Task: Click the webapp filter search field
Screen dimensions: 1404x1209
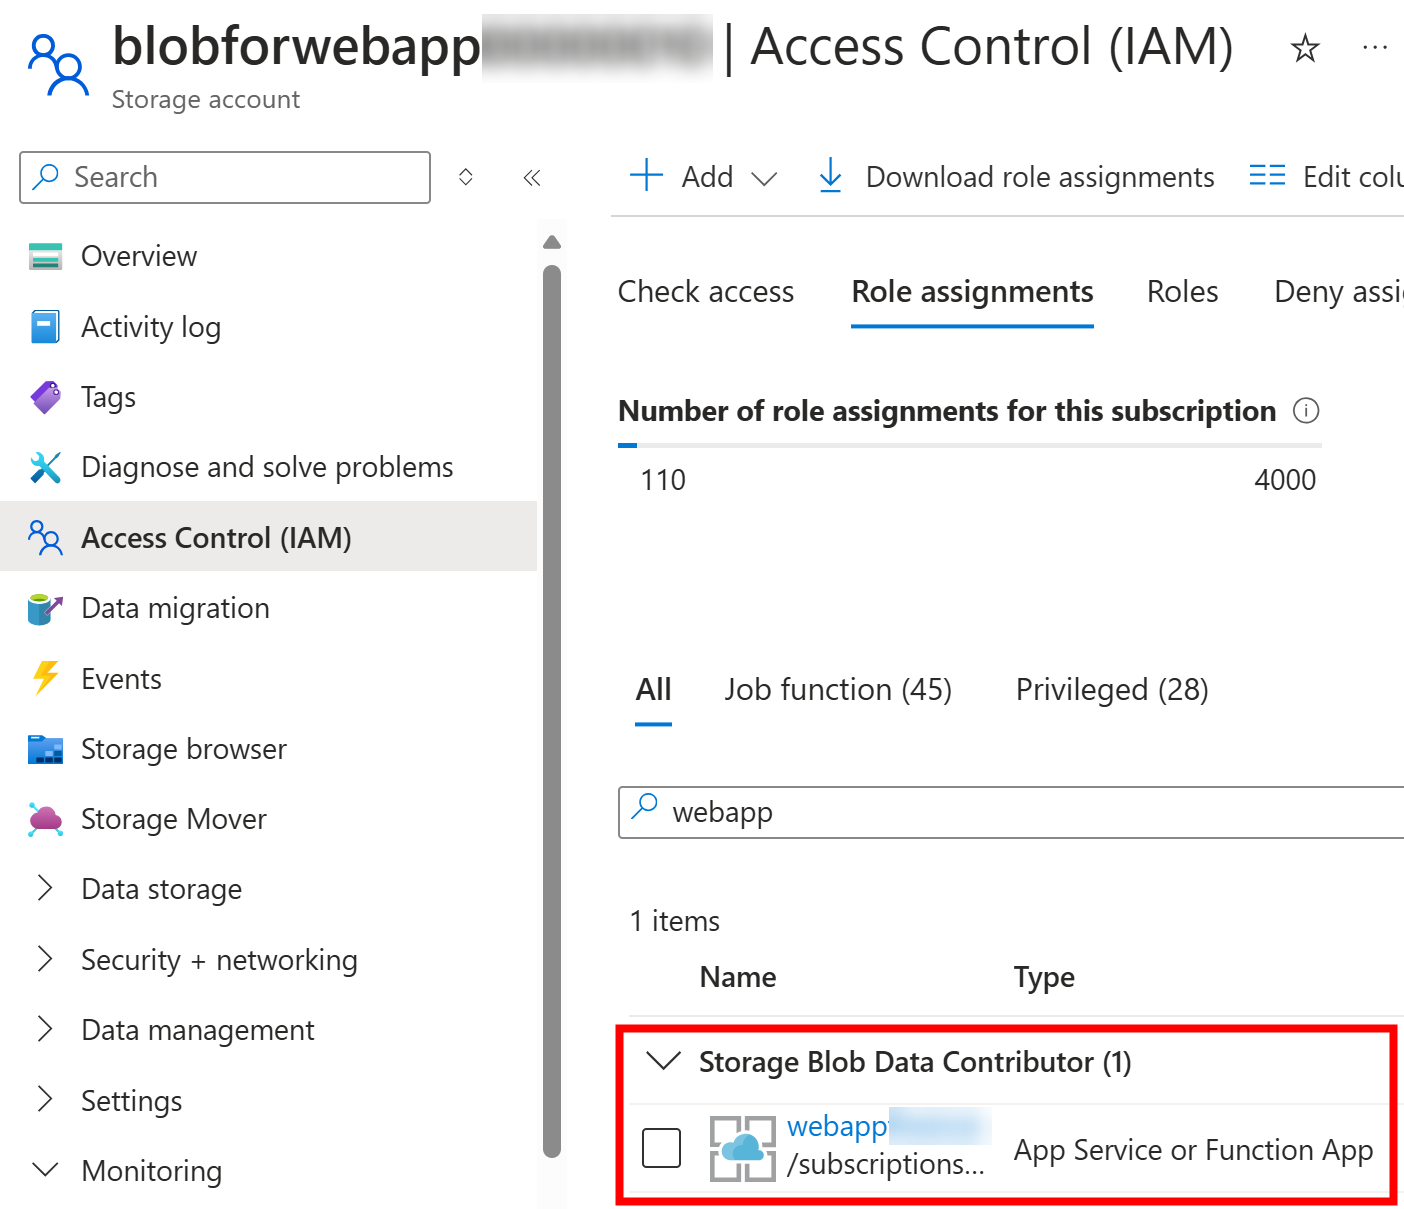Action: click(1012, 812)
